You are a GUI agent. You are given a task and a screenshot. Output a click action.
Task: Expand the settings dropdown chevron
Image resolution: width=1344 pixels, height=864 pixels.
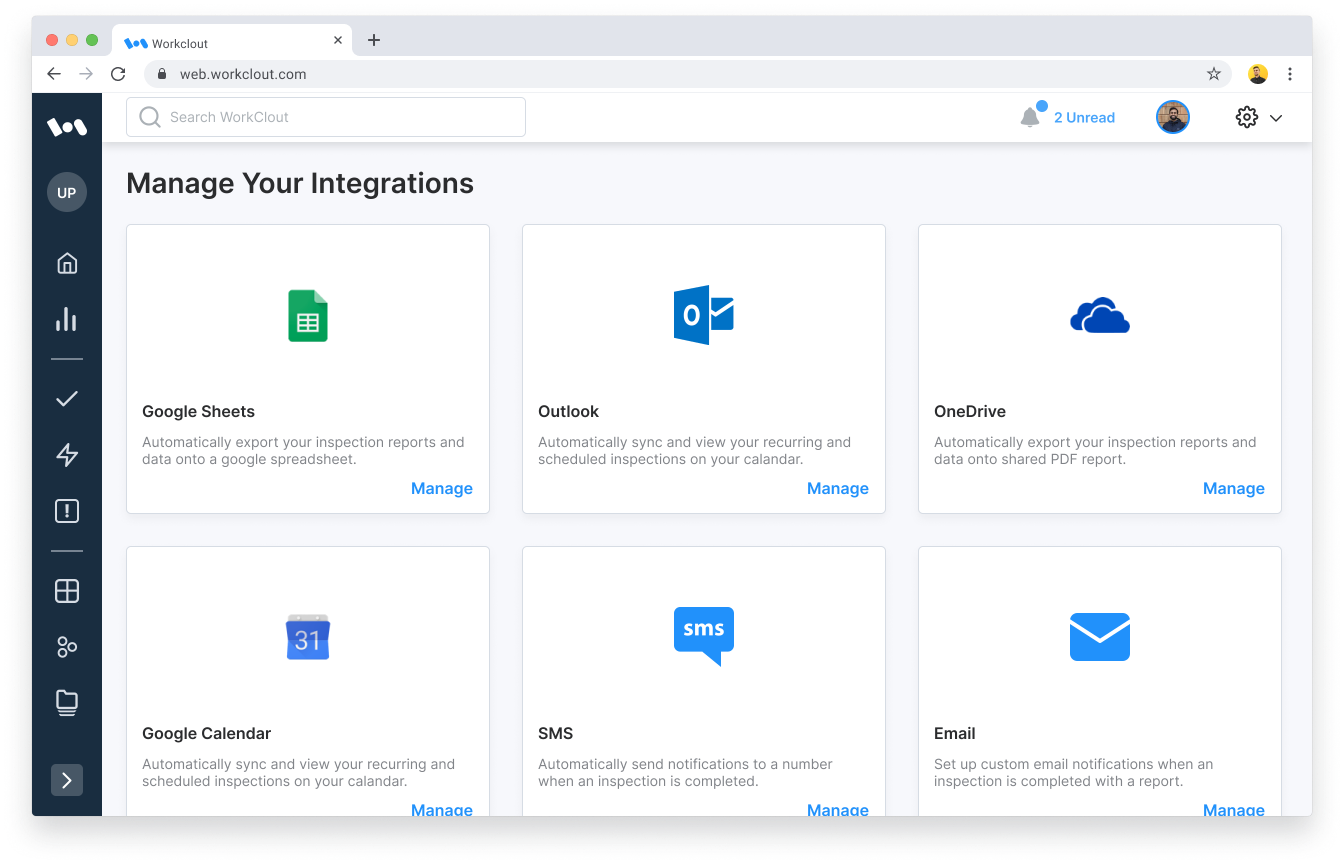(x=1276, y=118)
